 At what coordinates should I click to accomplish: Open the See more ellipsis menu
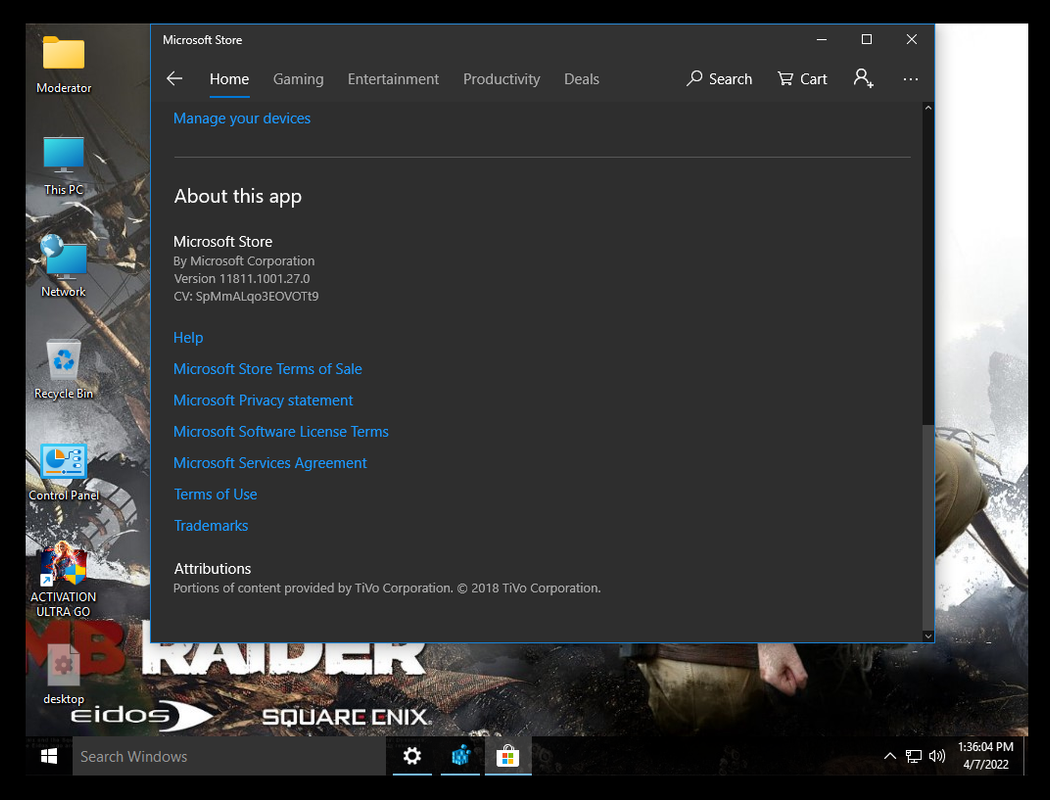click(x=910, y=79)
